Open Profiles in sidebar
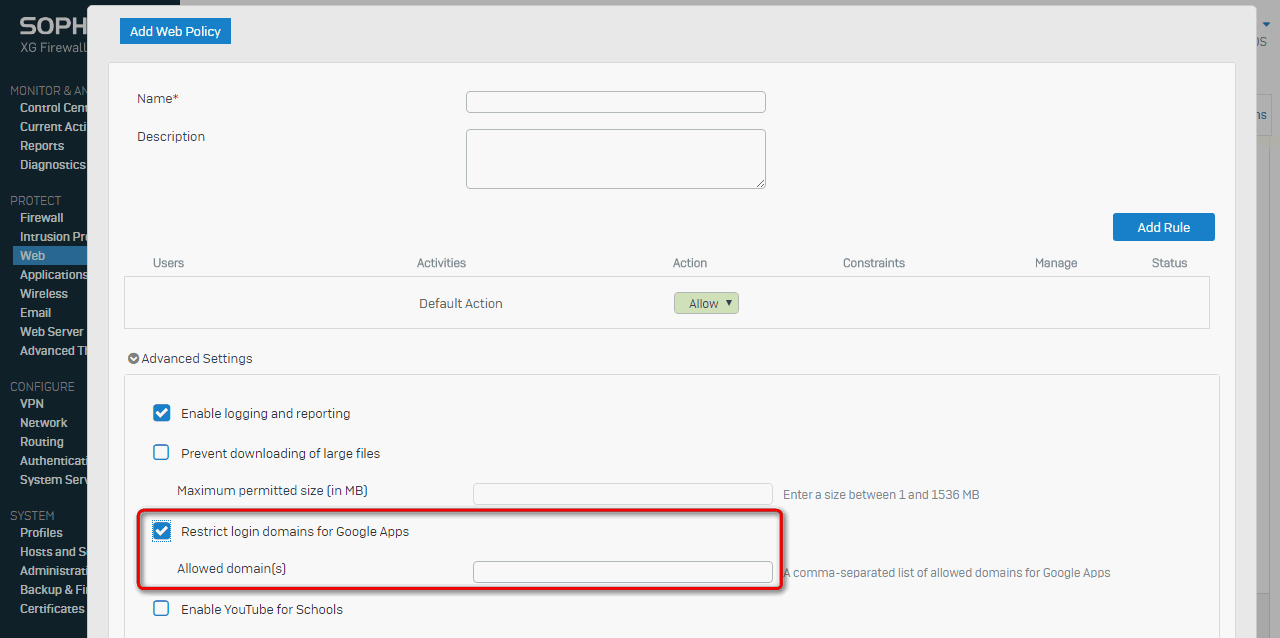 pyautogui.click(x=41, y=533)
